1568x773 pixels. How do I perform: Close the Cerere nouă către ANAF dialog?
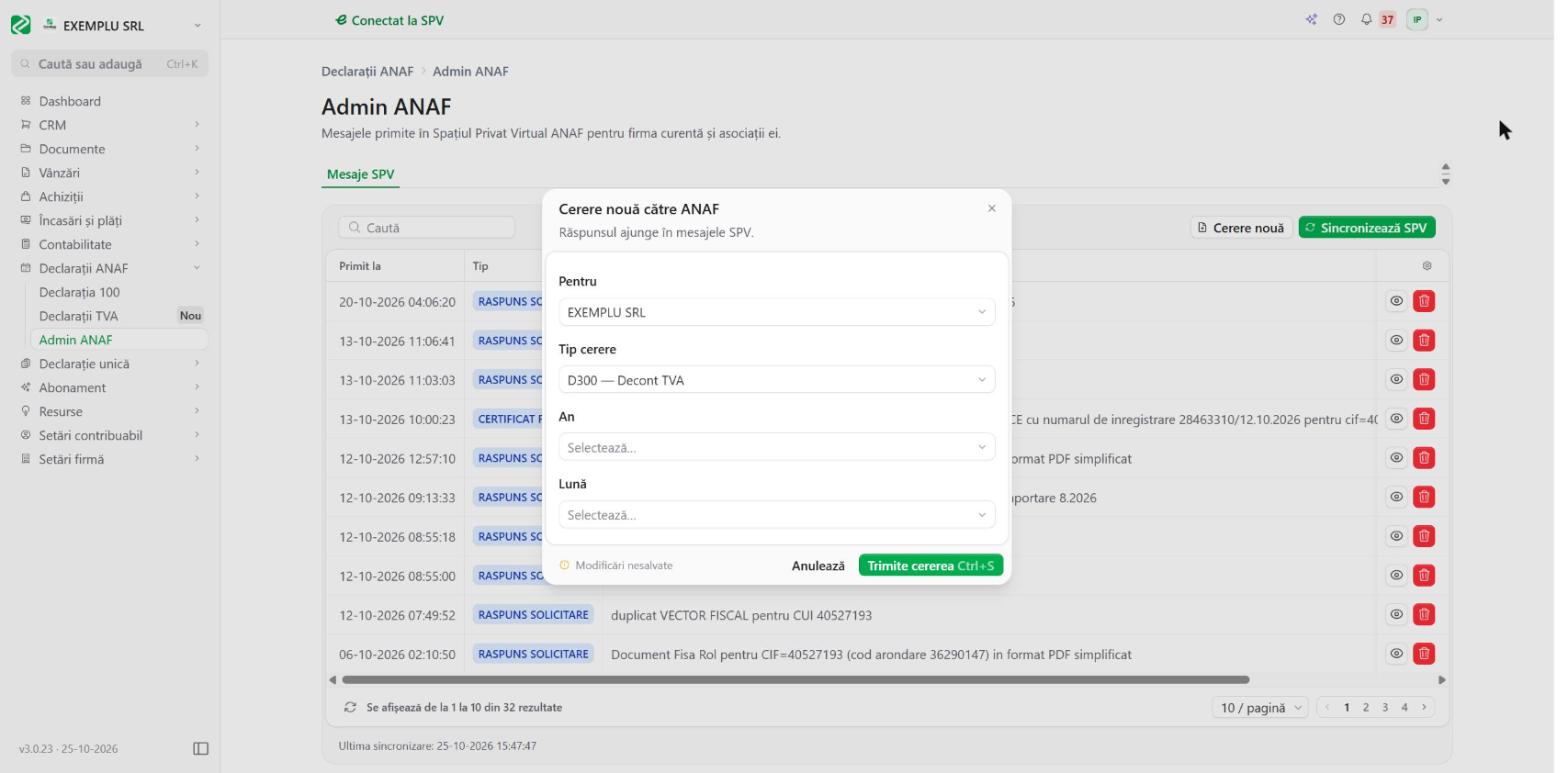(992, 209)
